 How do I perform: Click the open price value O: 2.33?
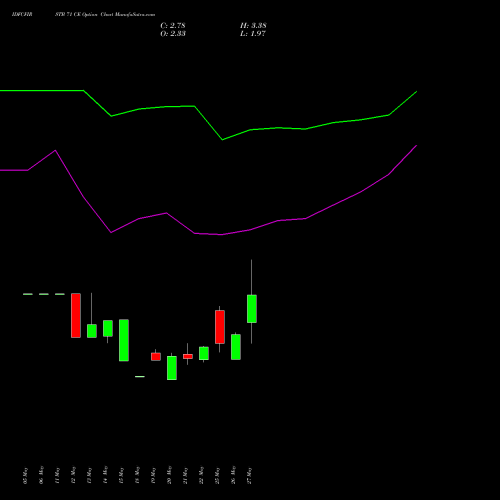tap(173, 34)
